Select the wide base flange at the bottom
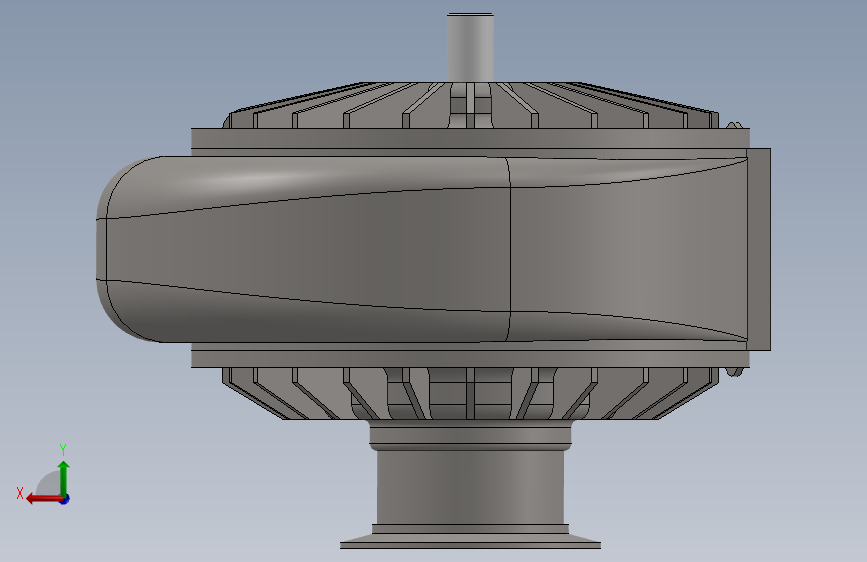This screenshot has width=867, height=562. coord(470,542)
